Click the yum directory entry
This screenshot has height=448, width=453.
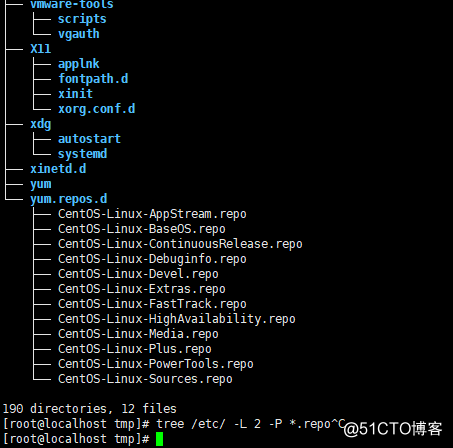[x=41, y=184]
